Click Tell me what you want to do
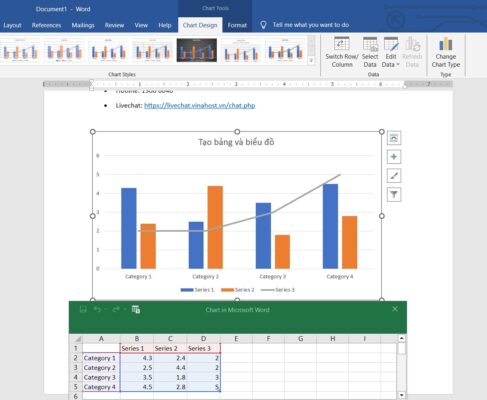This screenshot has height=400, width=487. [x=311, y=25]
